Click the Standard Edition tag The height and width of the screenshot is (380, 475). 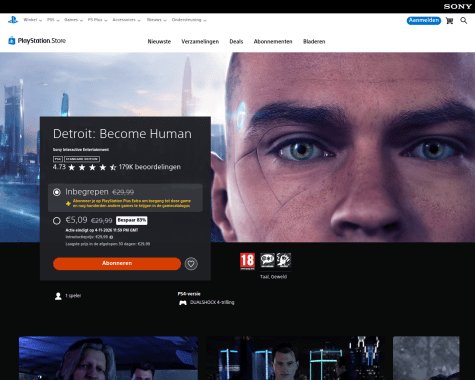pyautogui.click(x=82, y=159)
